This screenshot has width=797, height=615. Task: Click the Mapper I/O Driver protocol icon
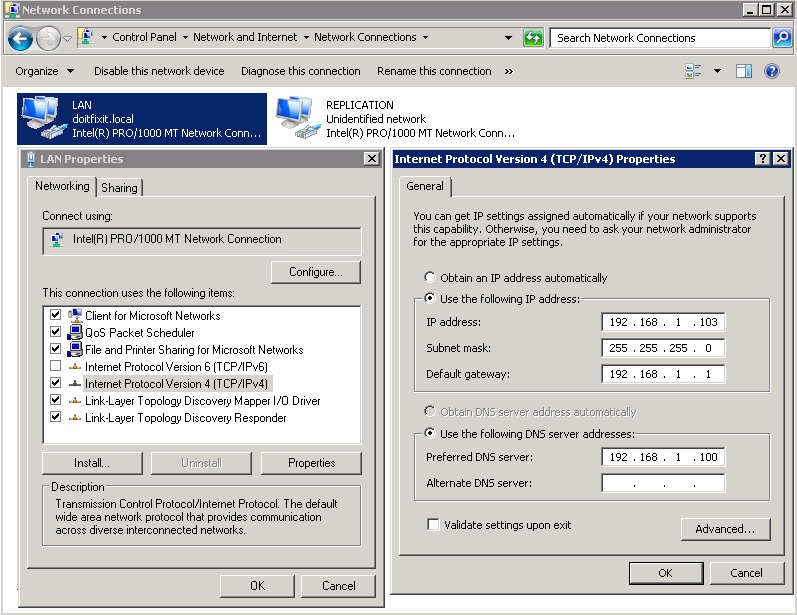coord(75,401)
